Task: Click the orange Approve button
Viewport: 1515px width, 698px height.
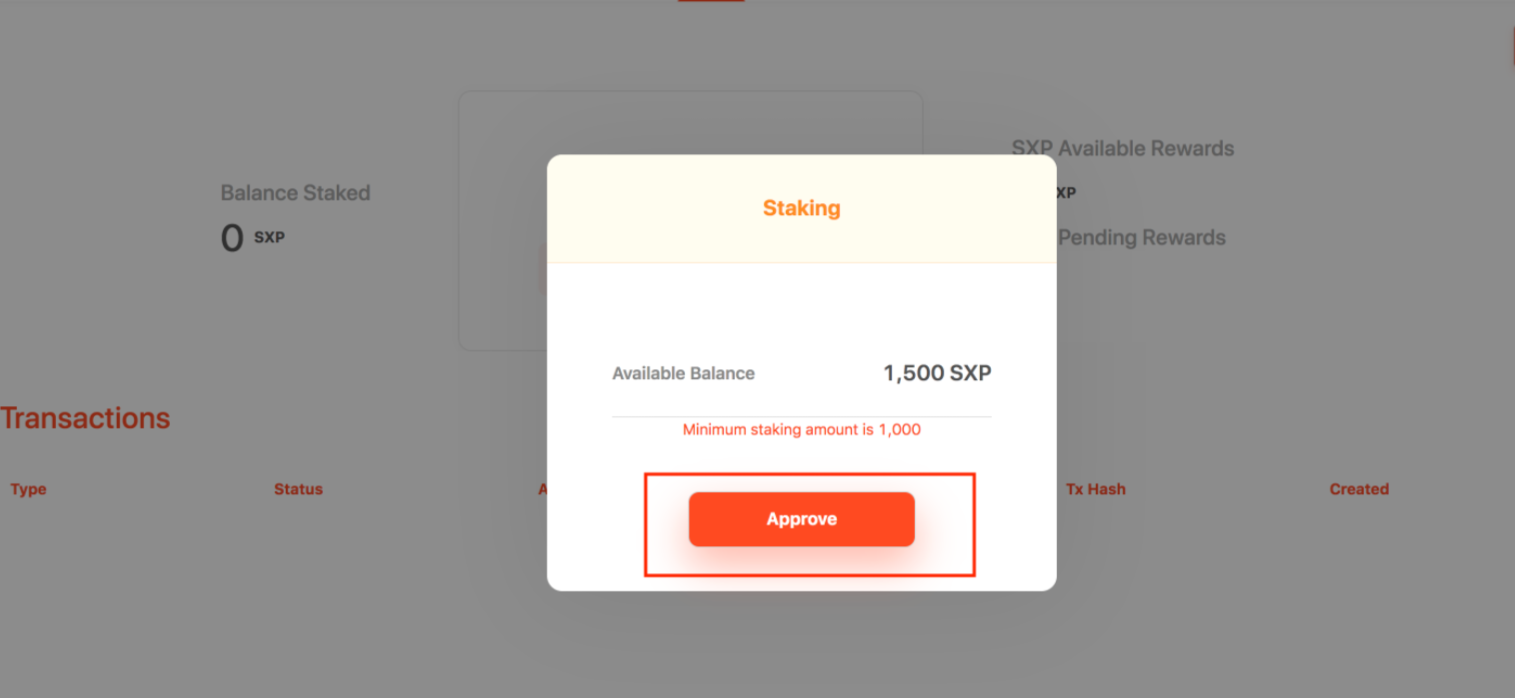Action: tap(801, 519)
